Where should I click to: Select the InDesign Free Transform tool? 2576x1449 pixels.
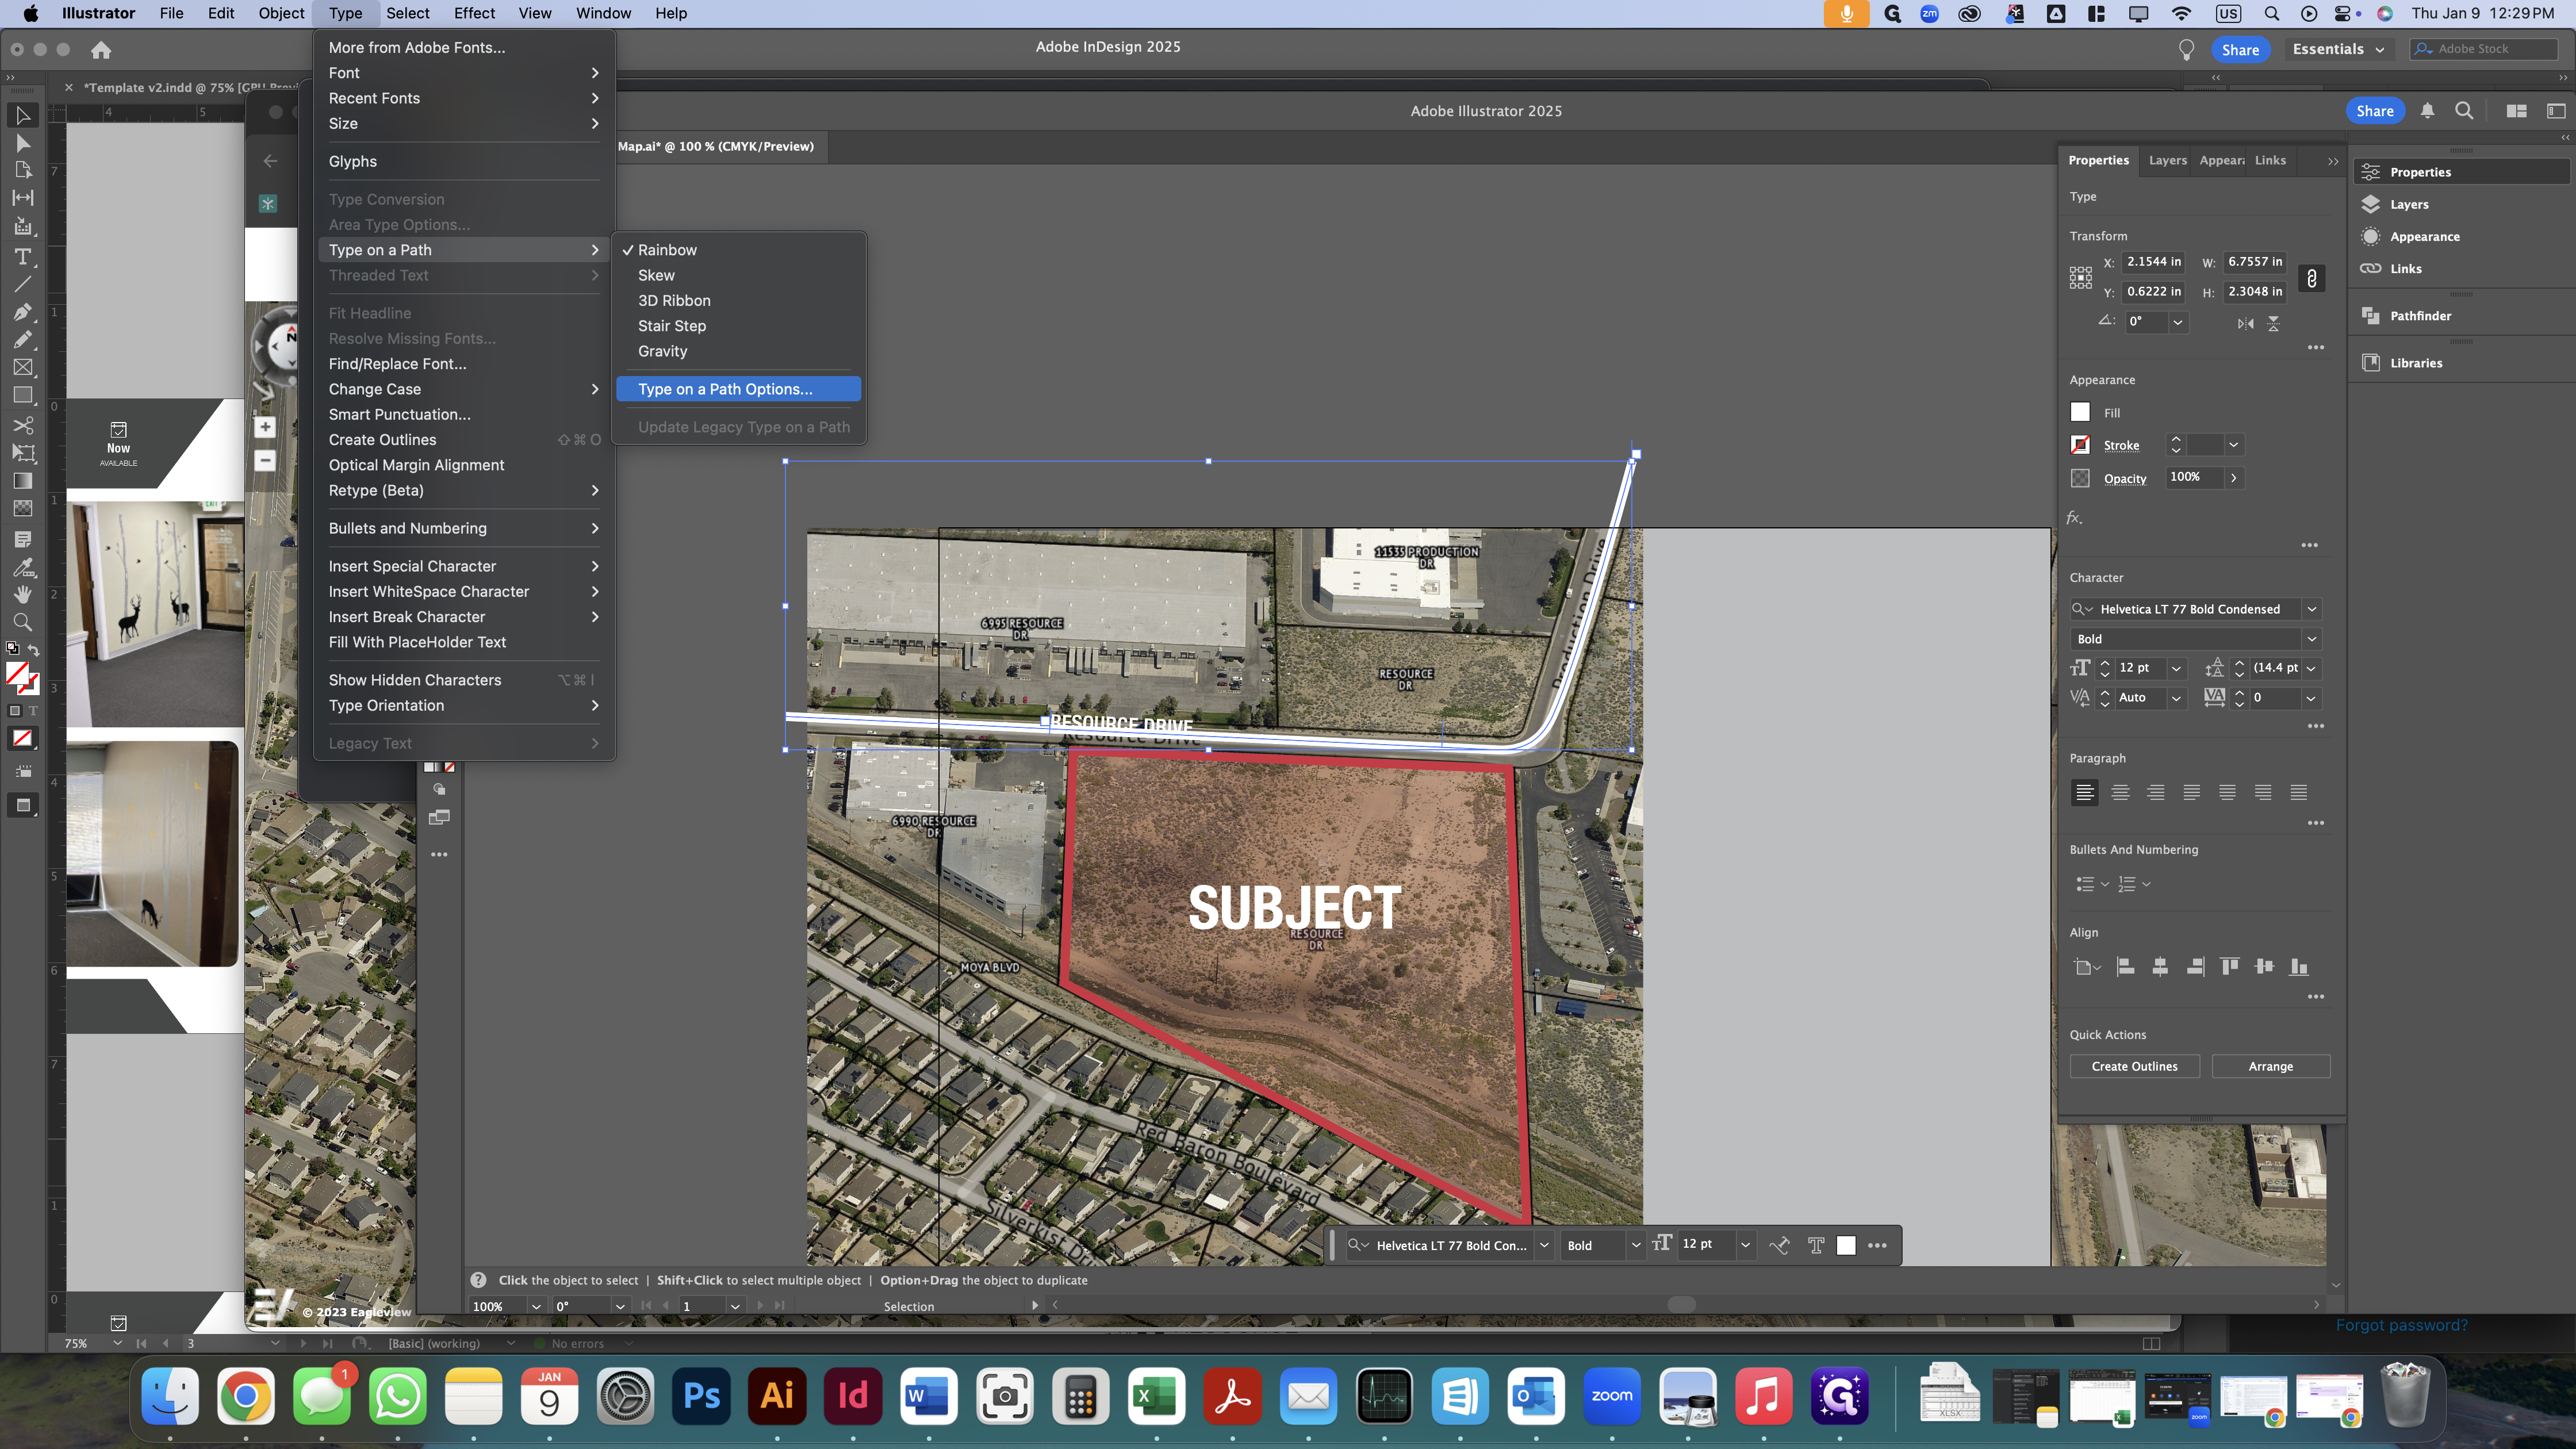23,453
